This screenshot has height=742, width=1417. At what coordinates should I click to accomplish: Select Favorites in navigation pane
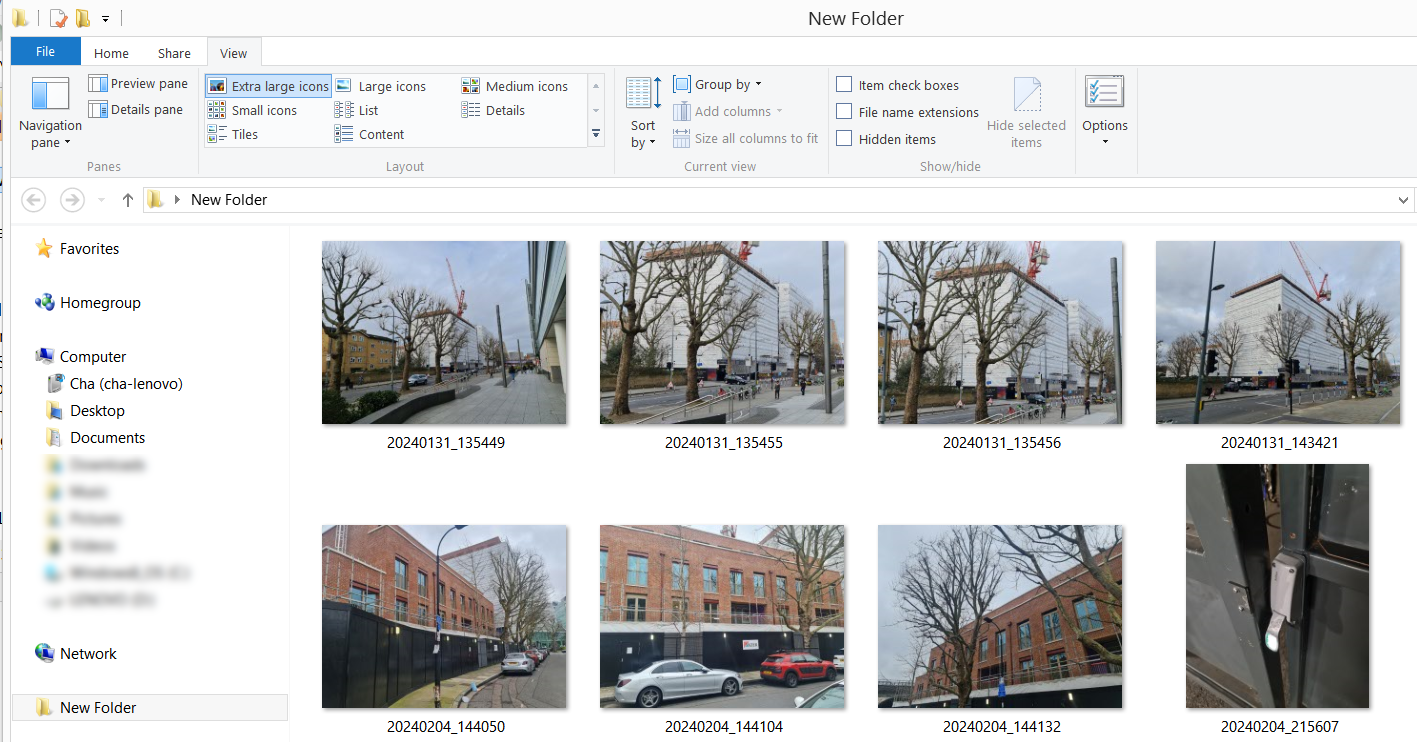pos(78,249)
